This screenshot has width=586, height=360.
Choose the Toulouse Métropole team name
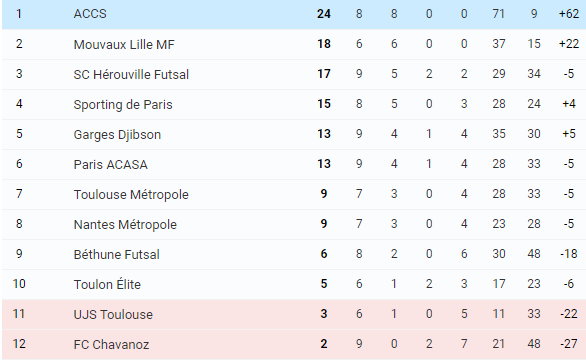131,194
